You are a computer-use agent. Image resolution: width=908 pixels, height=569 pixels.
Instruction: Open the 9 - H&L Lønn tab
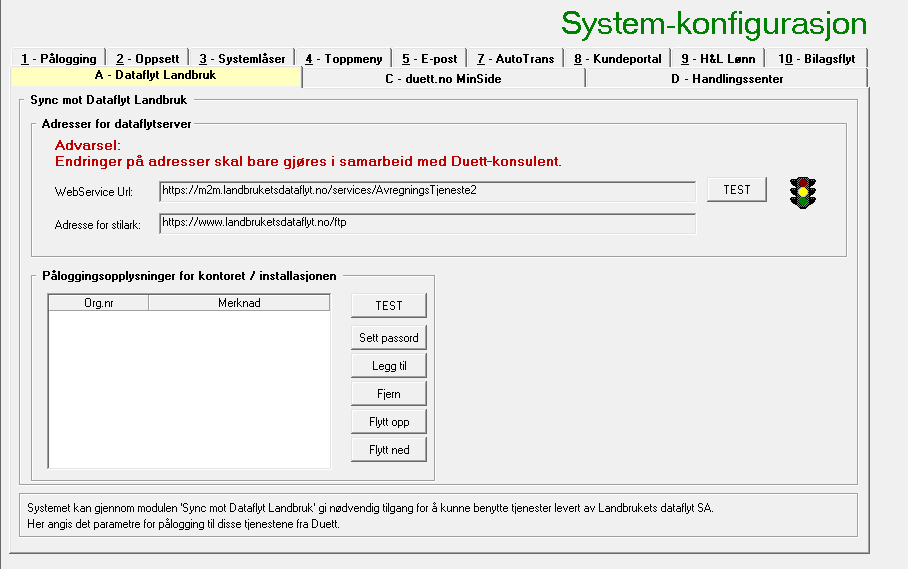718,58
